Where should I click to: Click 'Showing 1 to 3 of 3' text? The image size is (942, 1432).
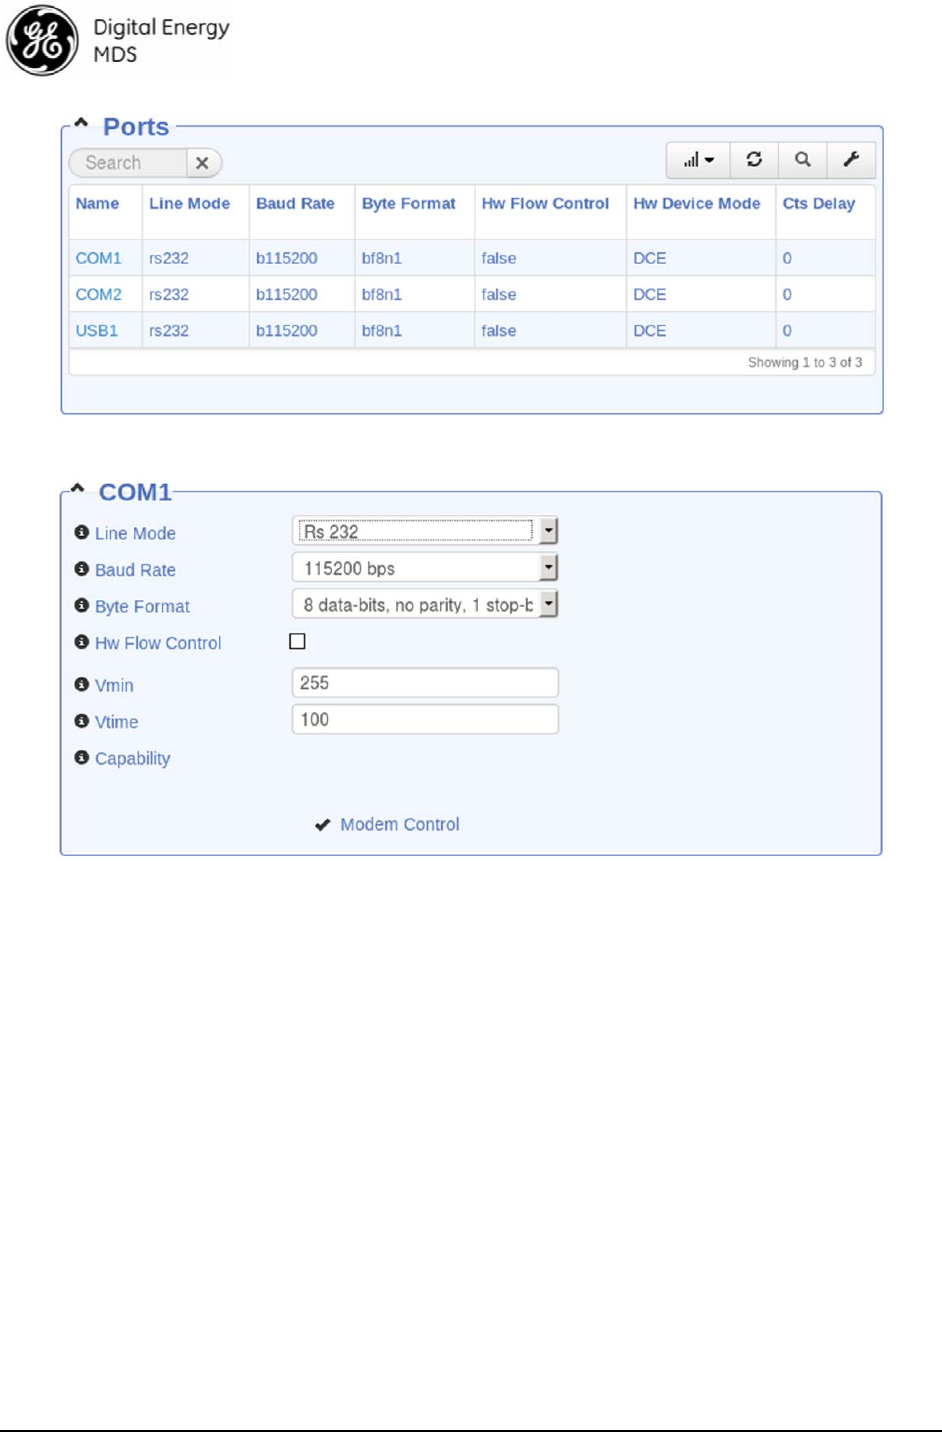(804, 362)
